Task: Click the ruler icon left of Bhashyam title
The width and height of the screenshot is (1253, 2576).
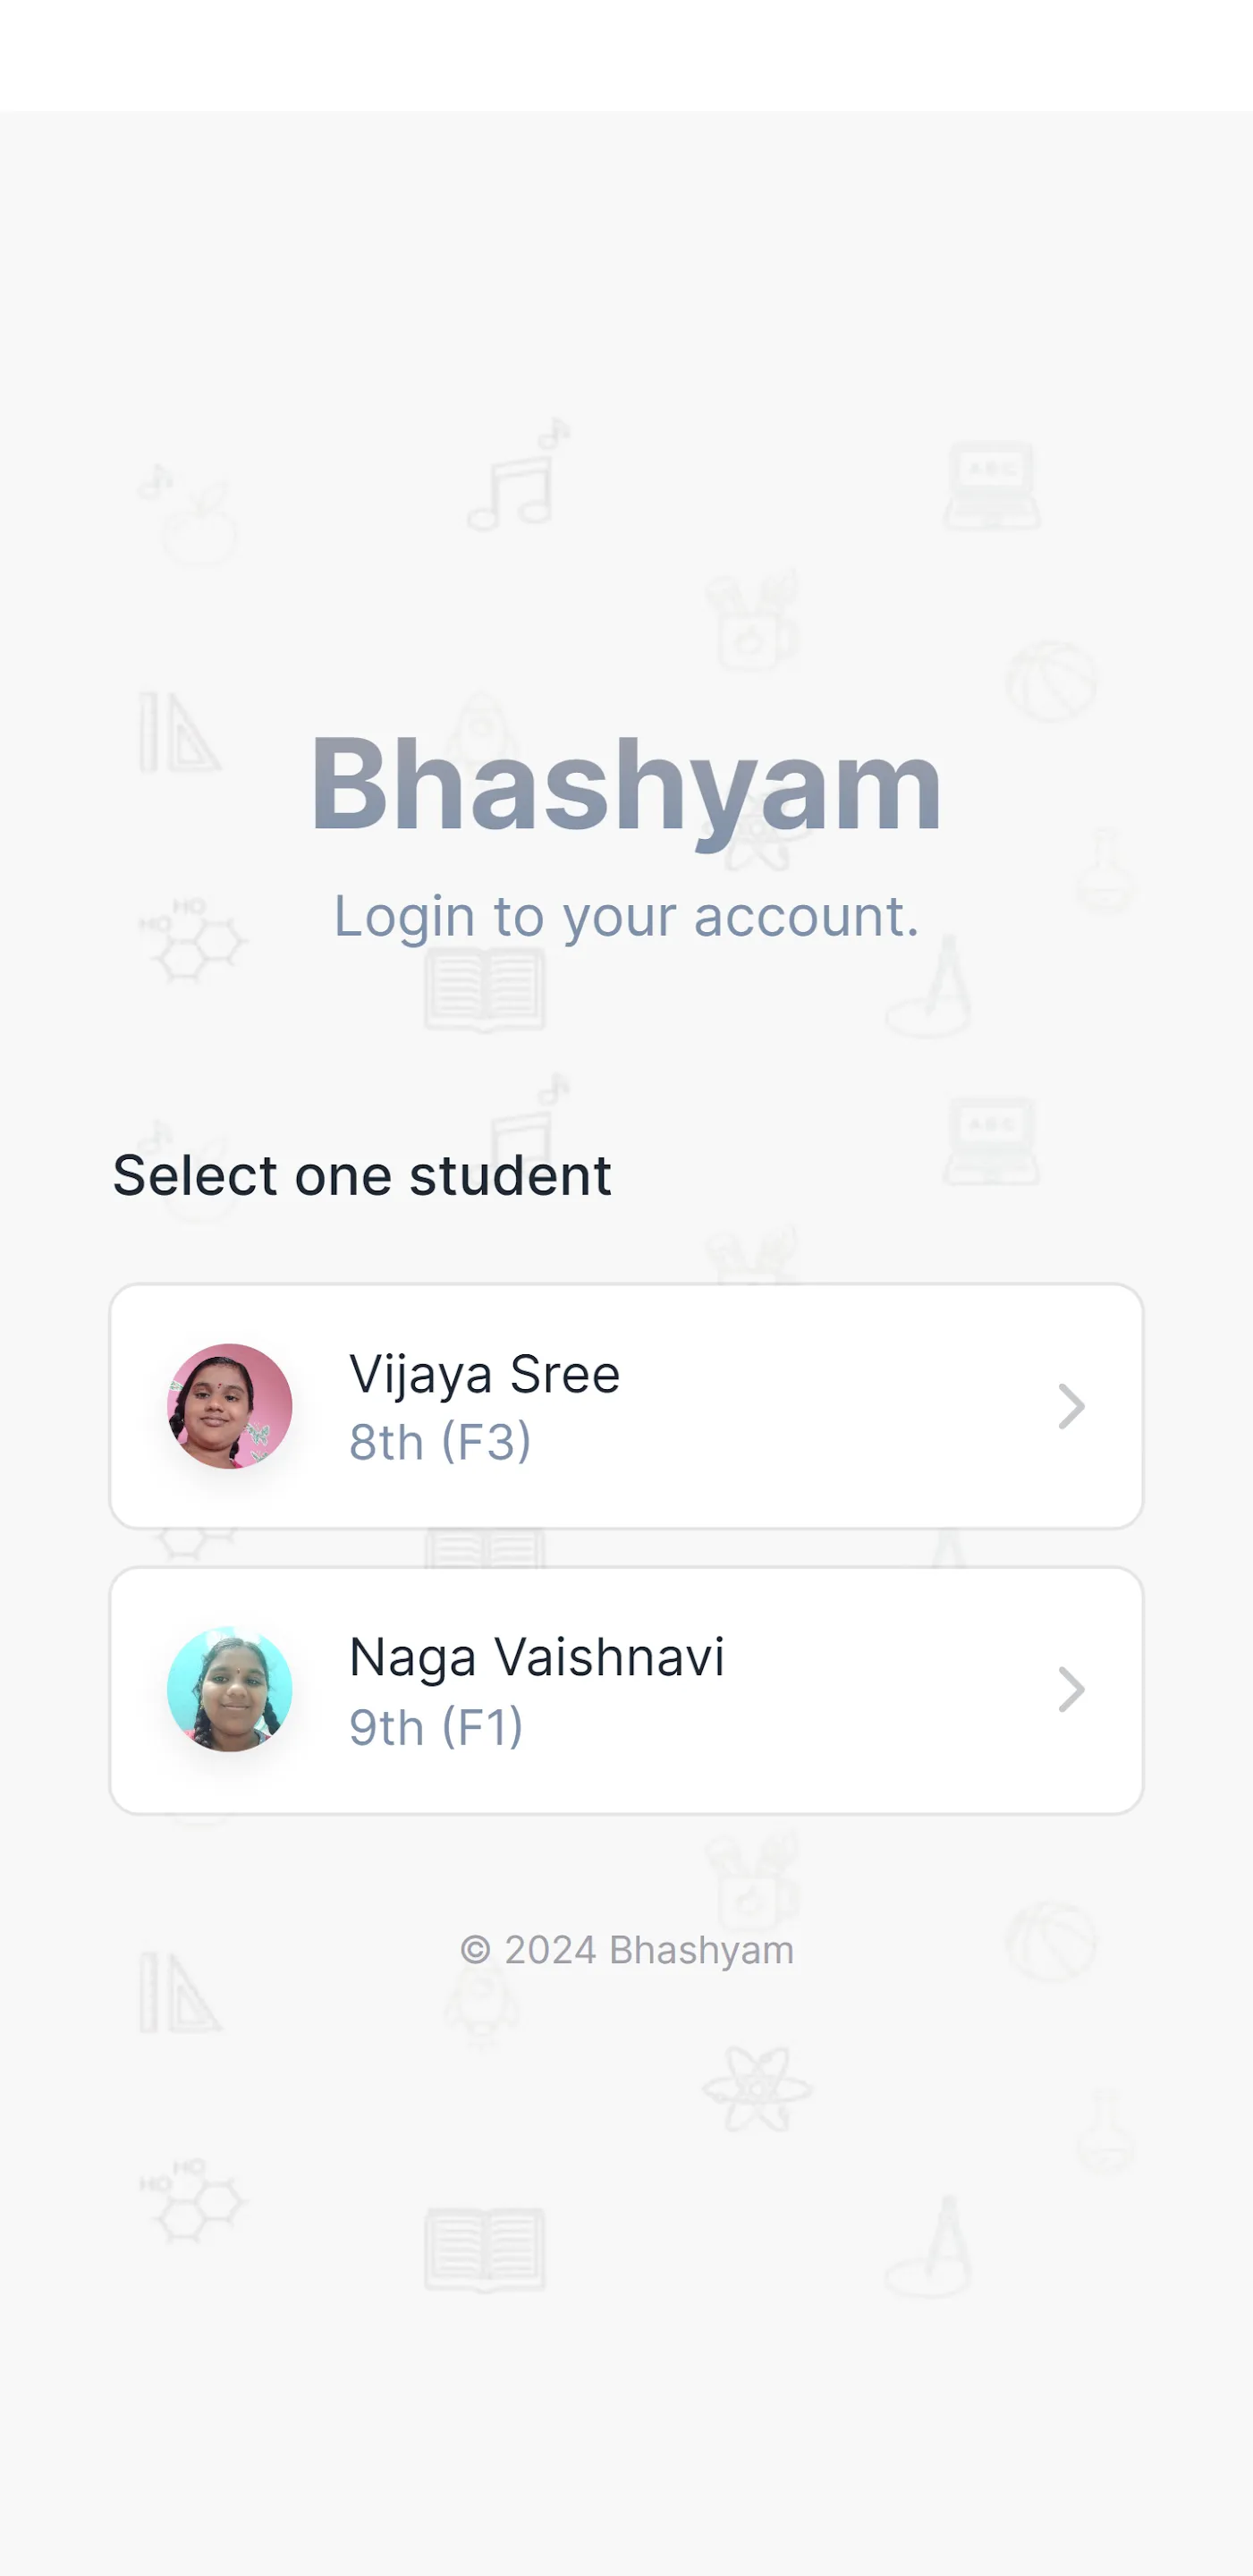Action: [x=178, y=732]
